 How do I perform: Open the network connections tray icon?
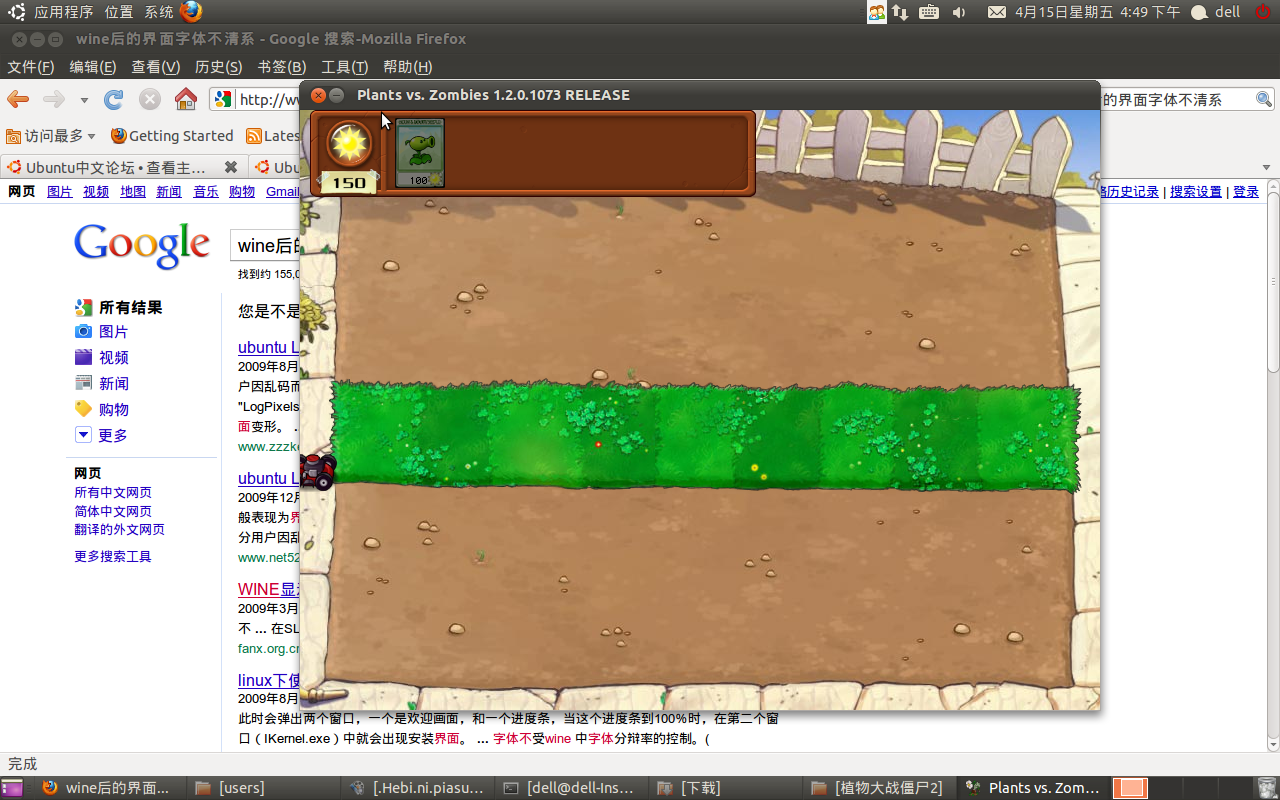901,12
